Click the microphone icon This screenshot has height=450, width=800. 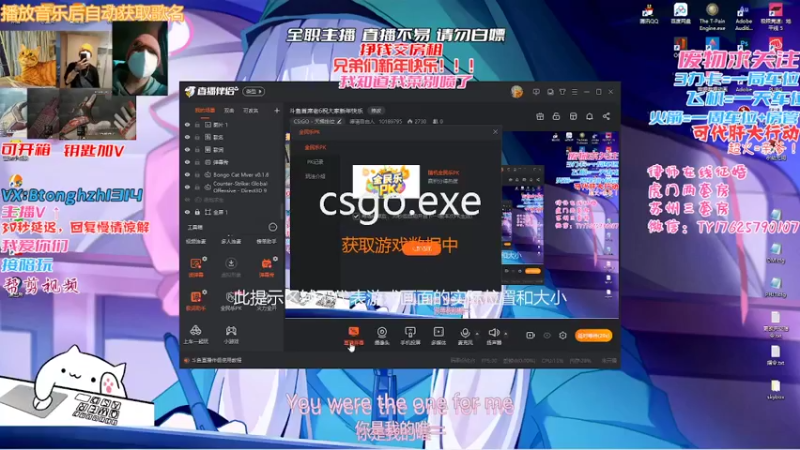click(464, 333)
